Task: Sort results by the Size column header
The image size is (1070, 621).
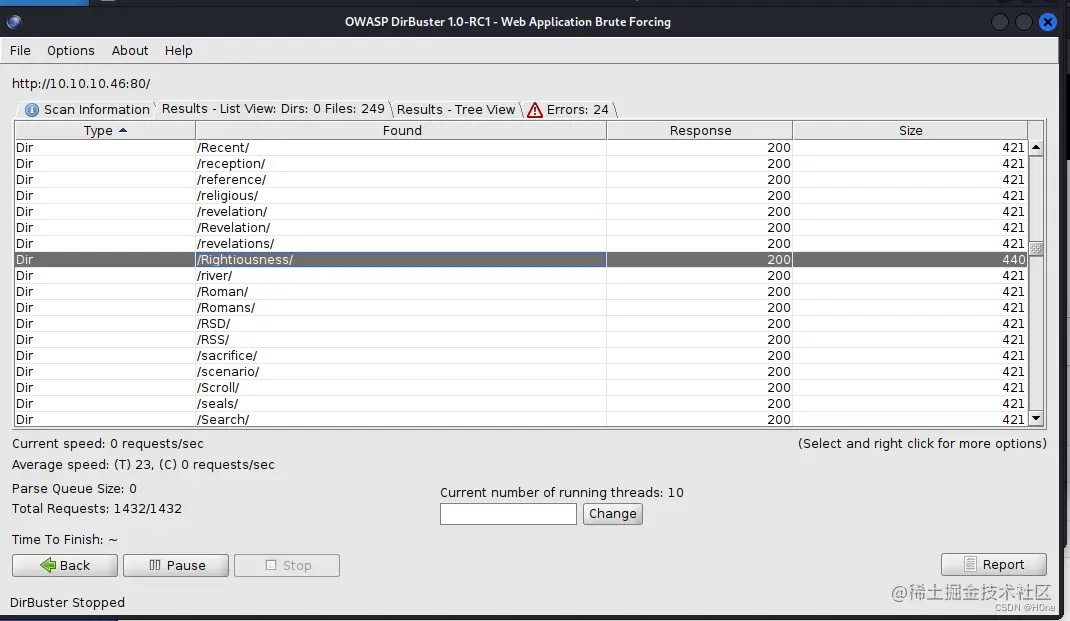Action: (910, 130)
